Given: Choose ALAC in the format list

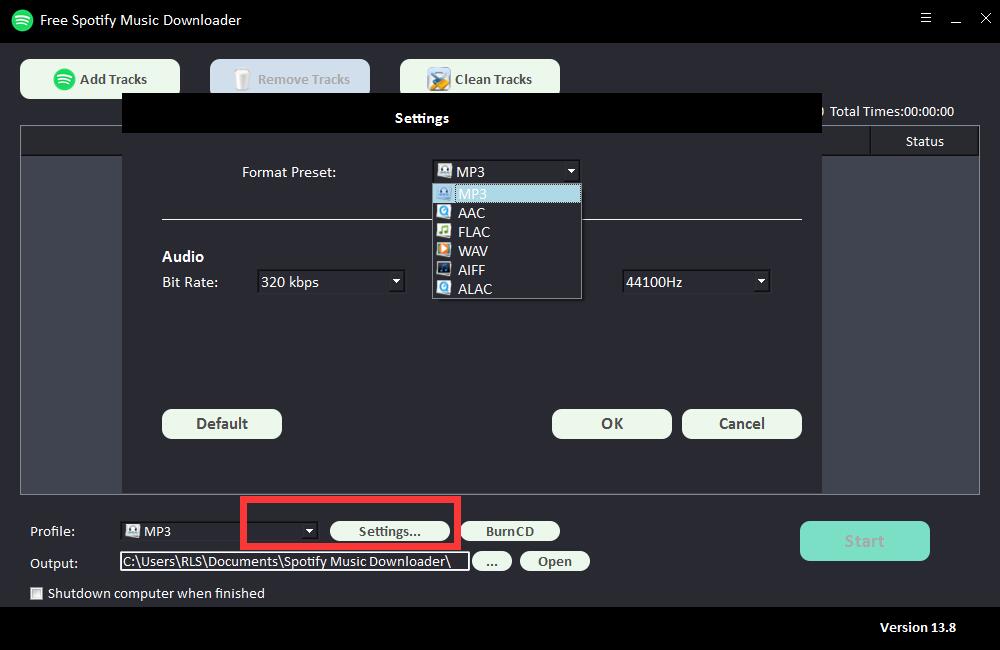Looking at the screenshot, I should 475,289.
